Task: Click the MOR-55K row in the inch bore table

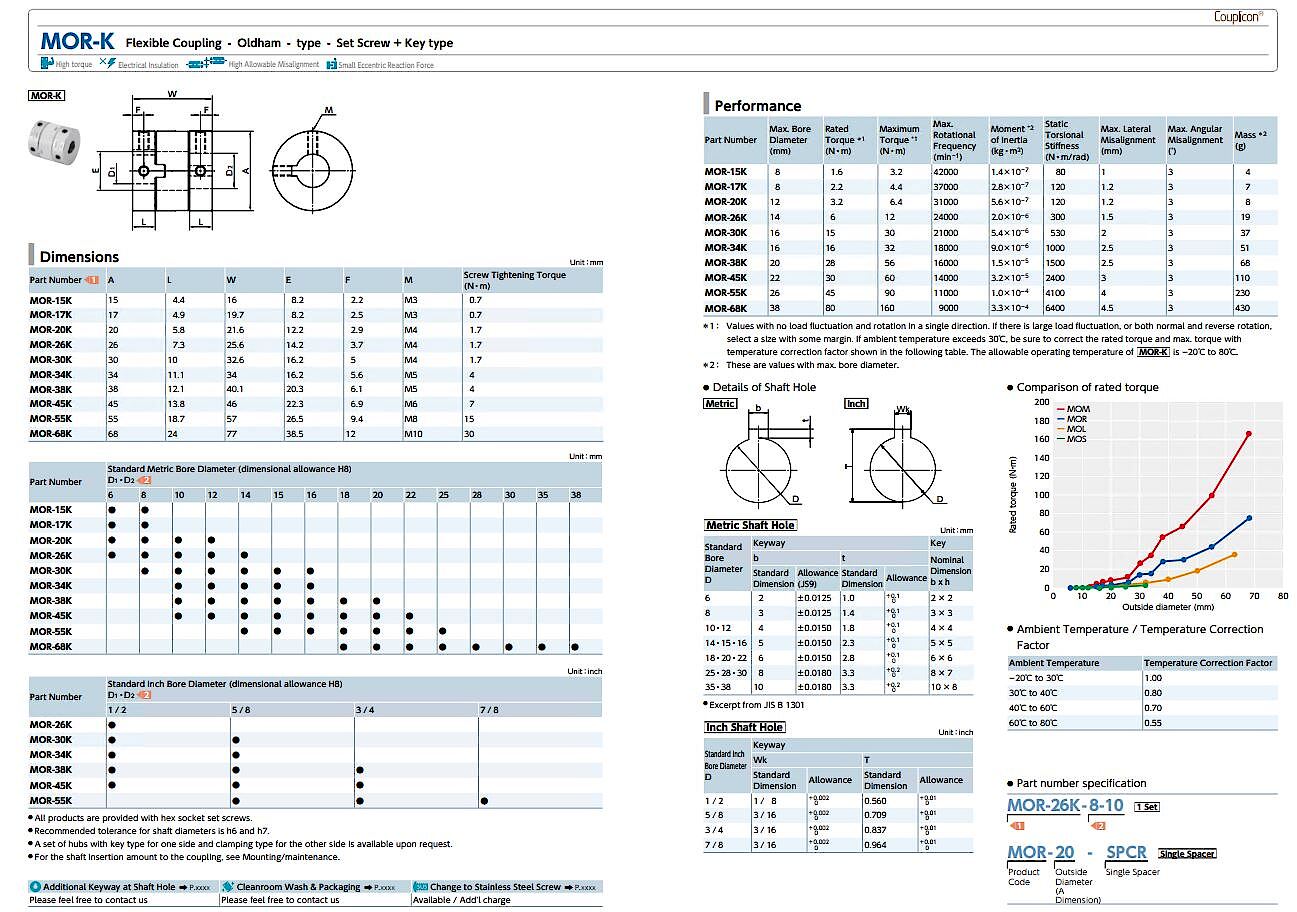Action: coord(316,800)
